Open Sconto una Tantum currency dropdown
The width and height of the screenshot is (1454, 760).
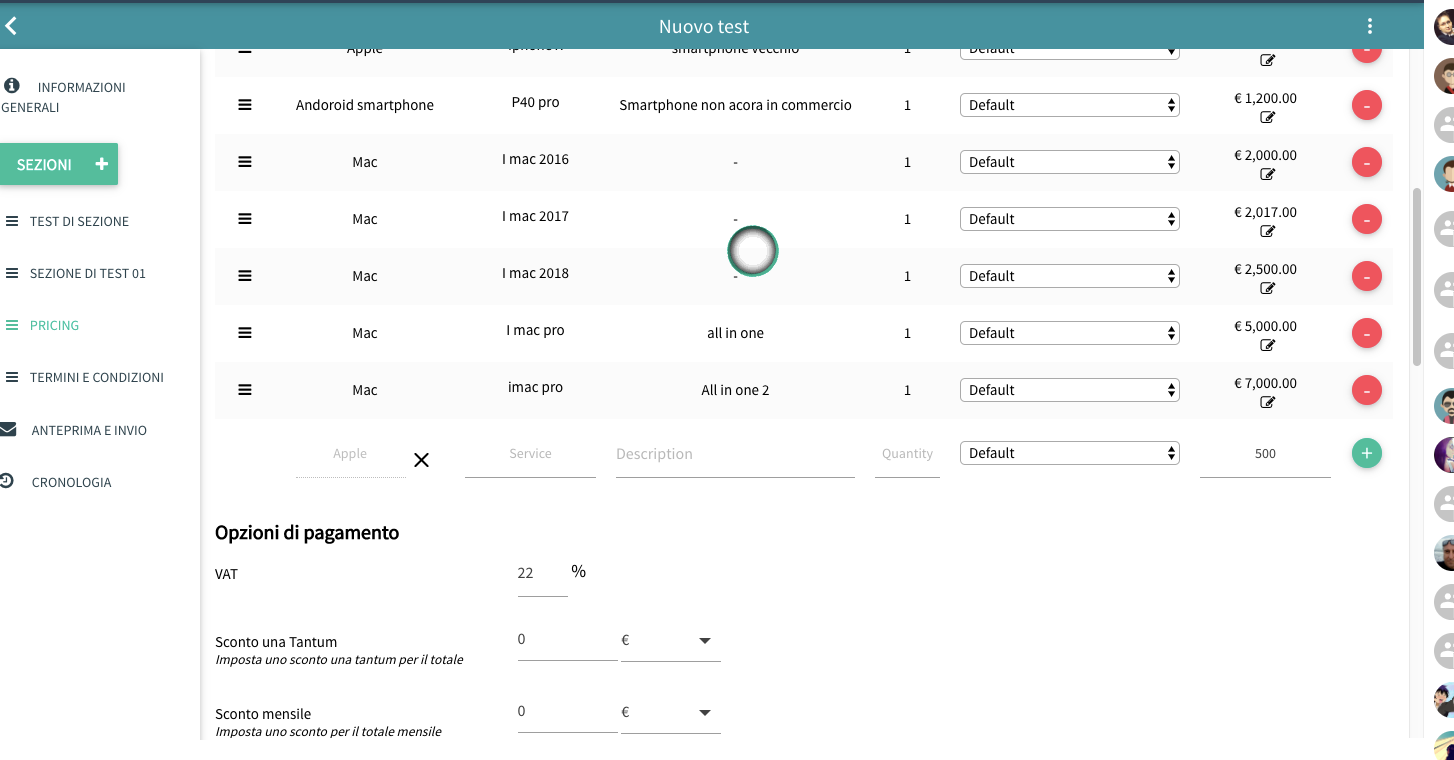(x=670, y=641)
